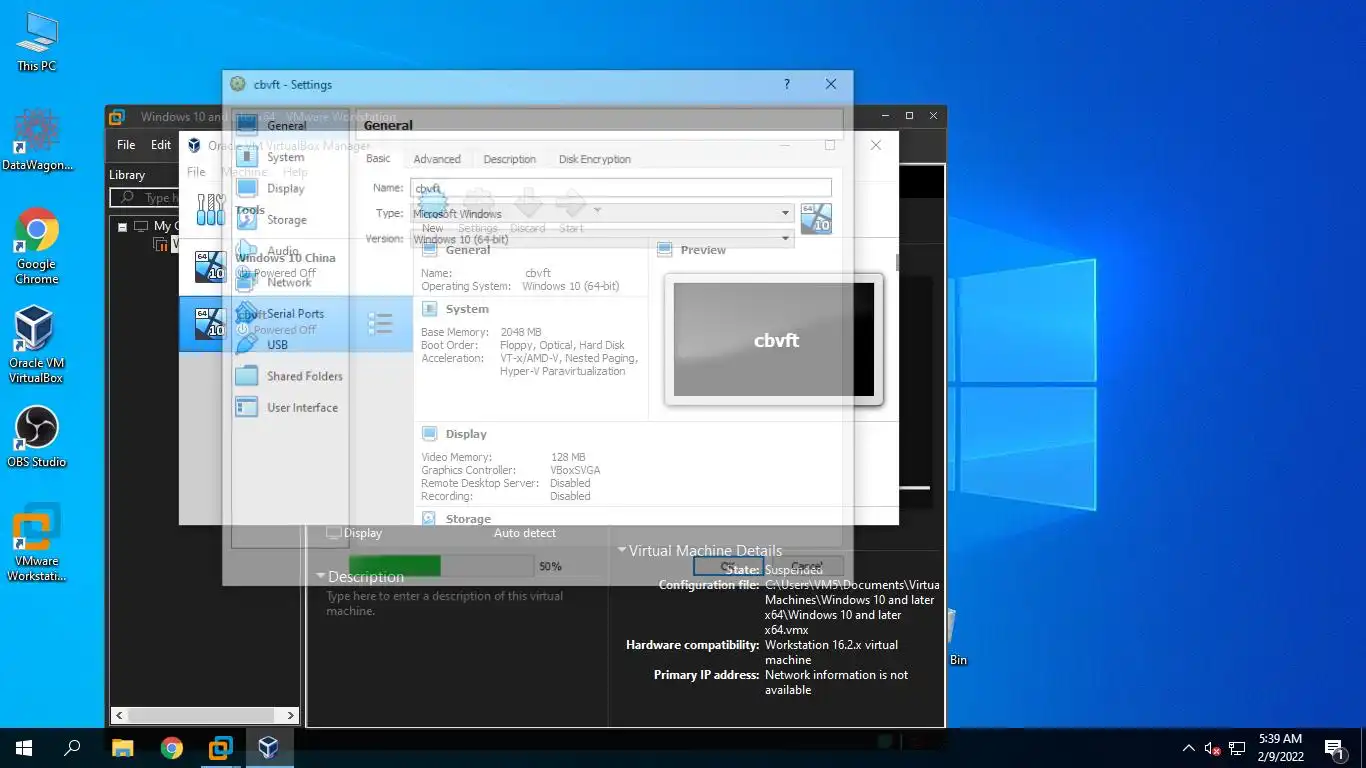Image resolution: width=1366 pixels, height=768 pixels.
Task: Select Windows 10 China VM in VirtualBox list
Action: (296, 266)
